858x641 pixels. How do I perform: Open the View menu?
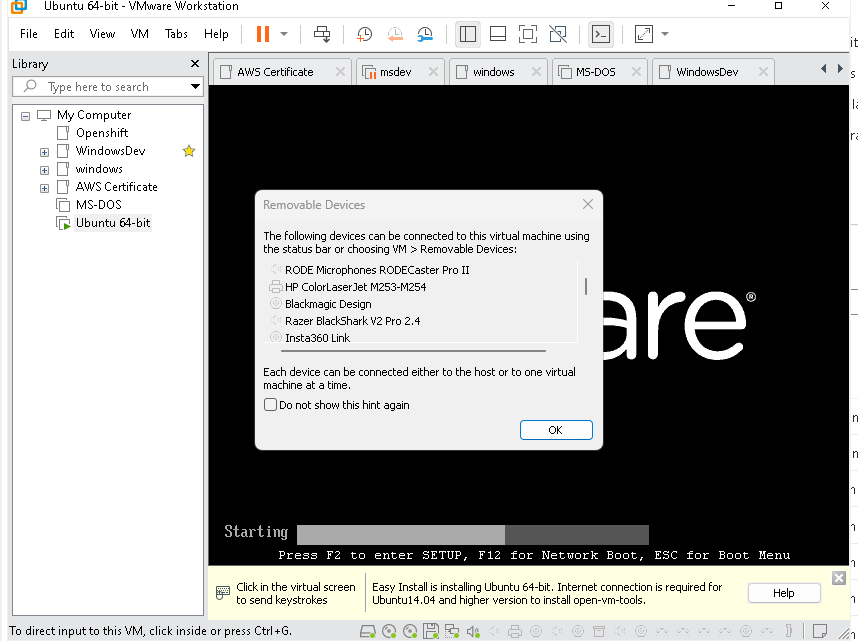click(102, 34)
